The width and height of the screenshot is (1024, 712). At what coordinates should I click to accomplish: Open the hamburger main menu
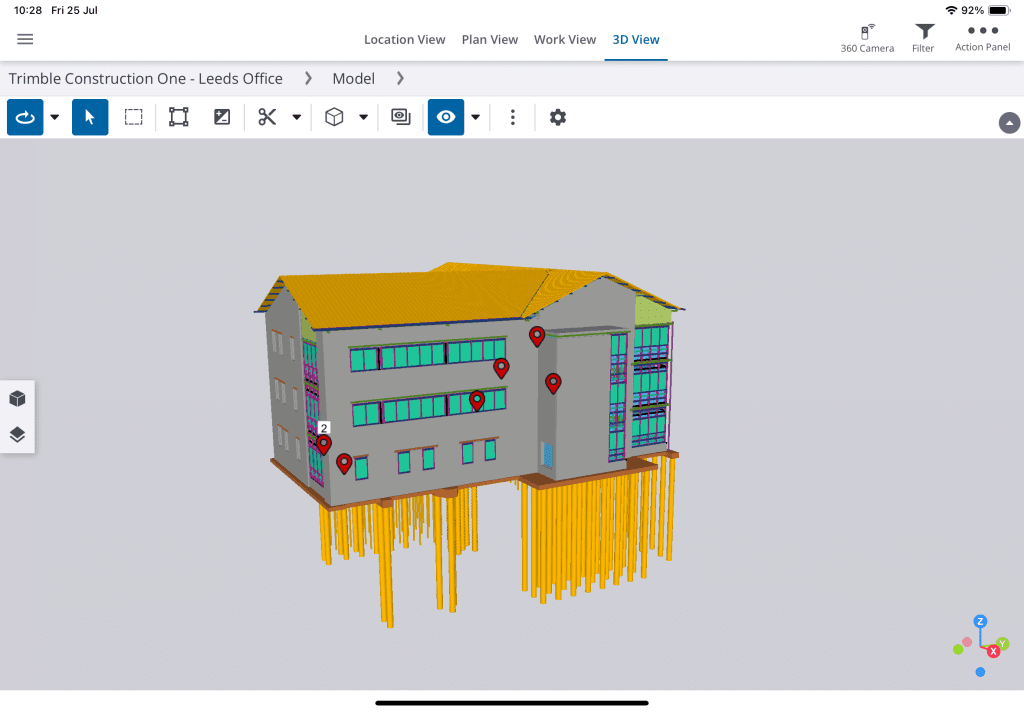(25, 39)
